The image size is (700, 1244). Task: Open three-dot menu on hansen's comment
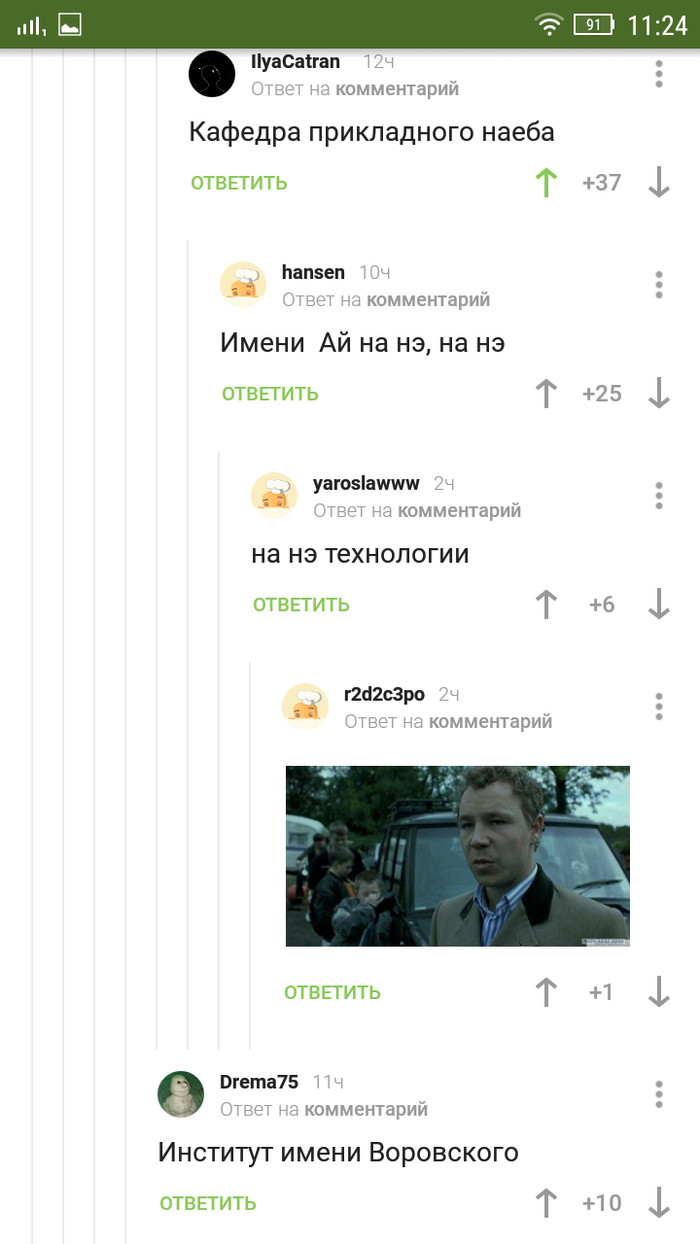(659, 284)
